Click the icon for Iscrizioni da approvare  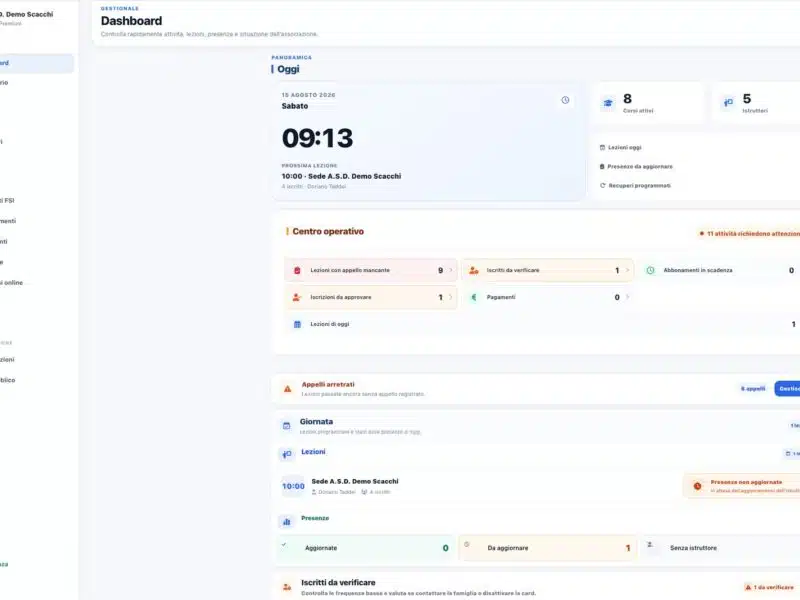296,297
